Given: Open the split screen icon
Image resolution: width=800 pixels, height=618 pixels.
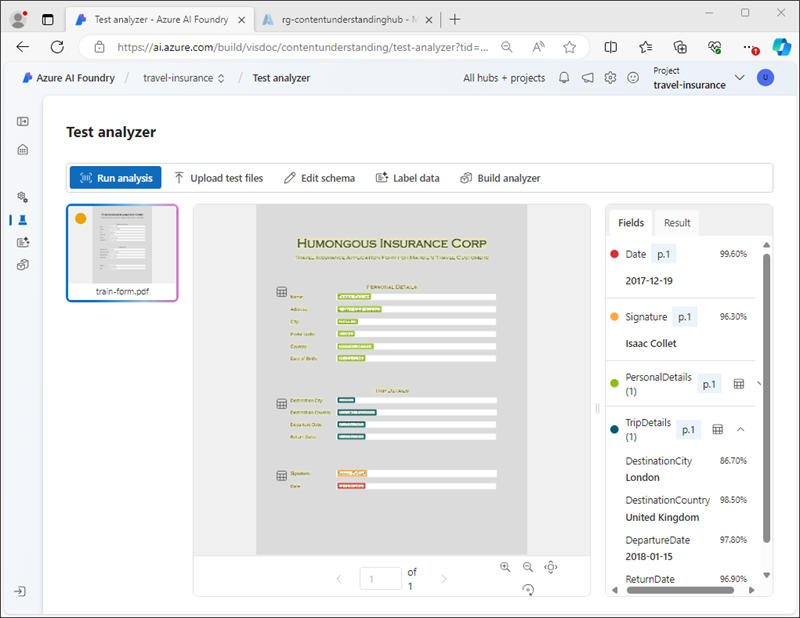Looking at the screenshot, I should (x=611, y=47).
